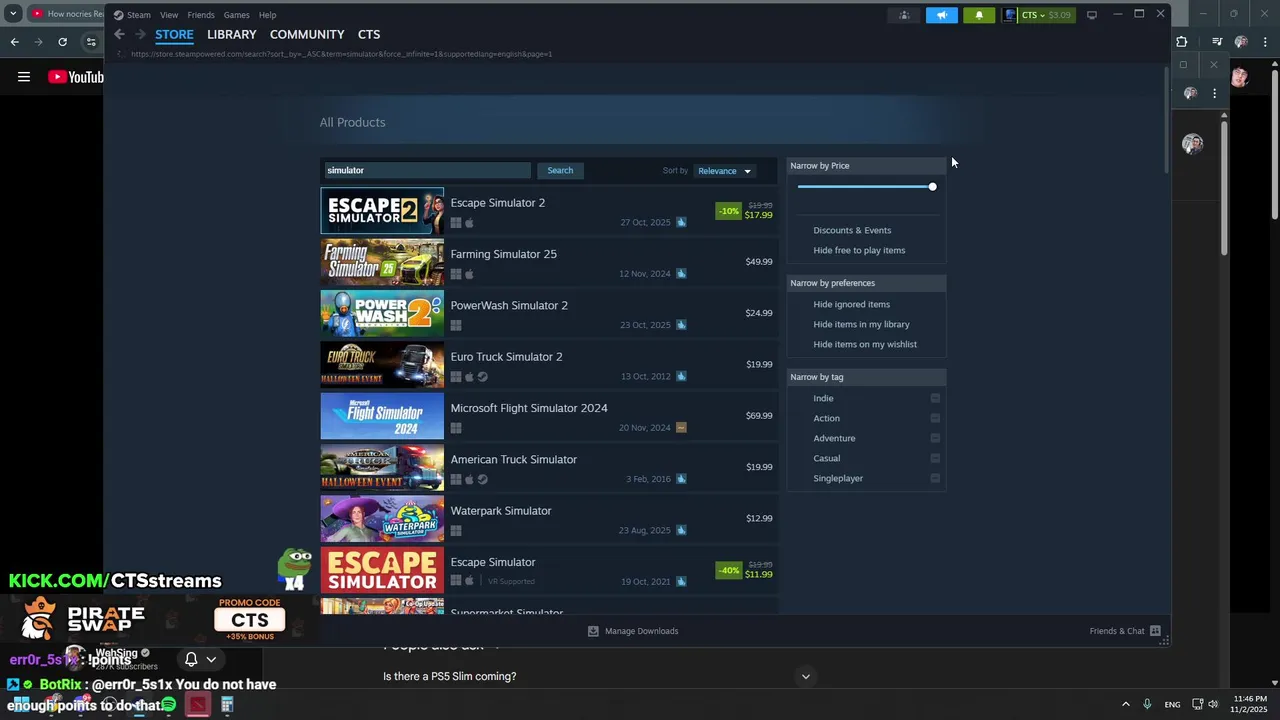Open Spotify from the taskbar
Viewport: 1280px width, 720px height.
(x=168, y=705)
